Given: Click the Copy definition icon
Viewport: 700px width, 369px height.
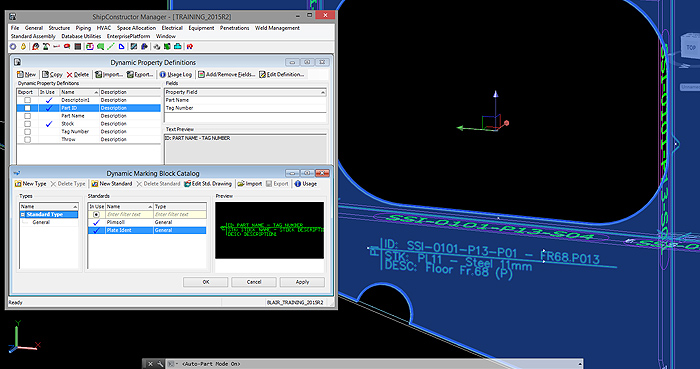Looking at the screenshot, I should (46, 75).
